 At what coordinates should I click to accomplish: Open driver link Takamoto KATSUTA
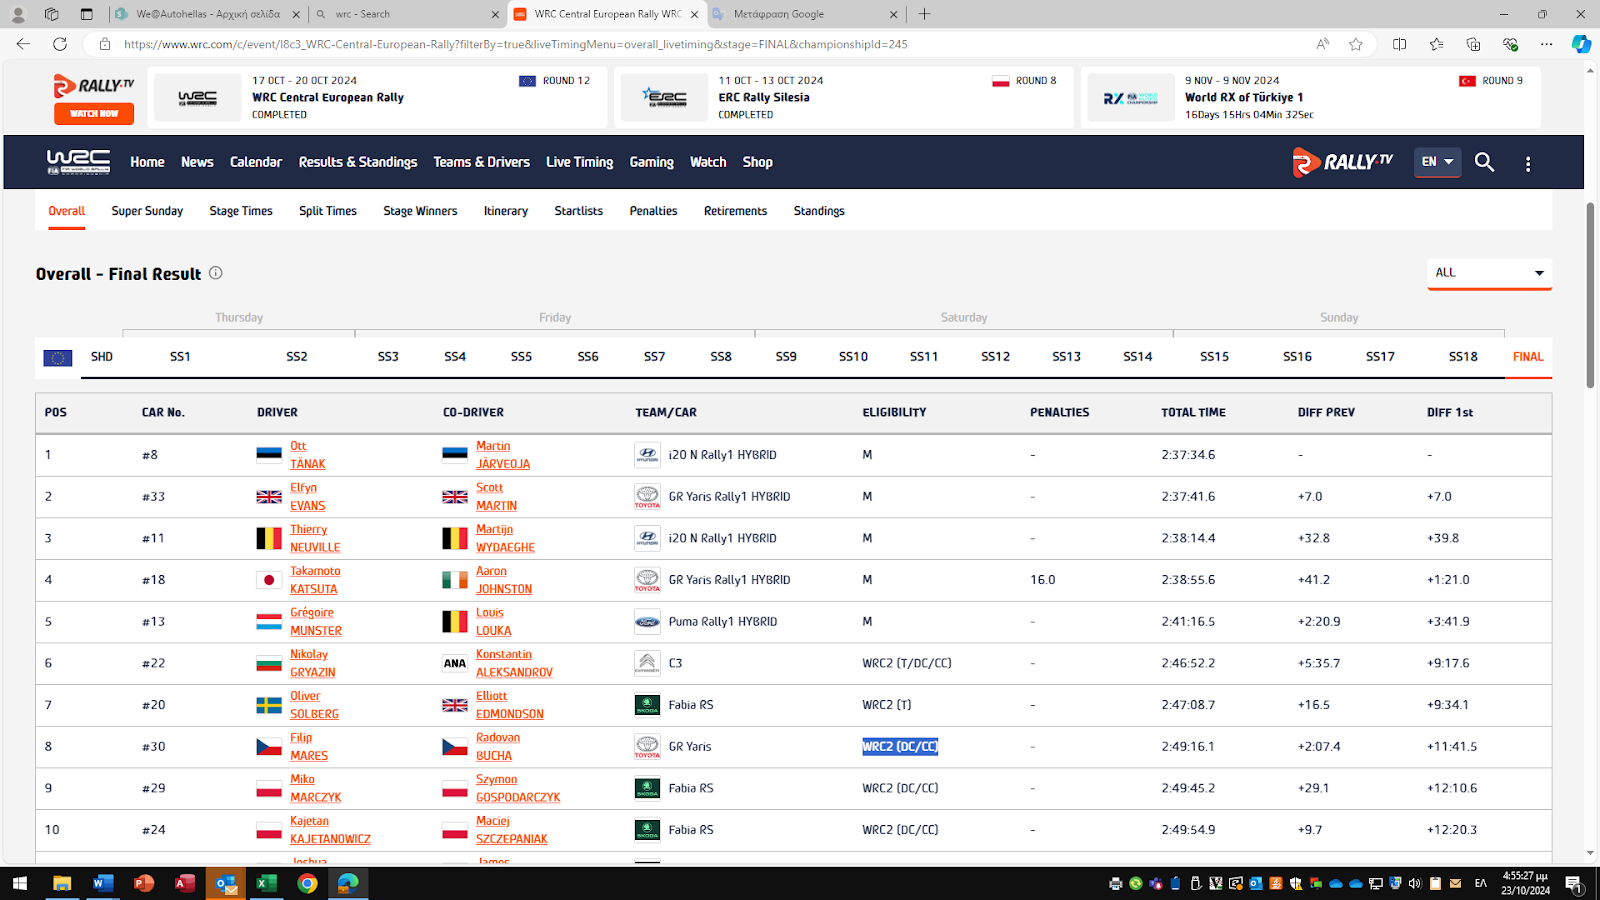[315, 580]
